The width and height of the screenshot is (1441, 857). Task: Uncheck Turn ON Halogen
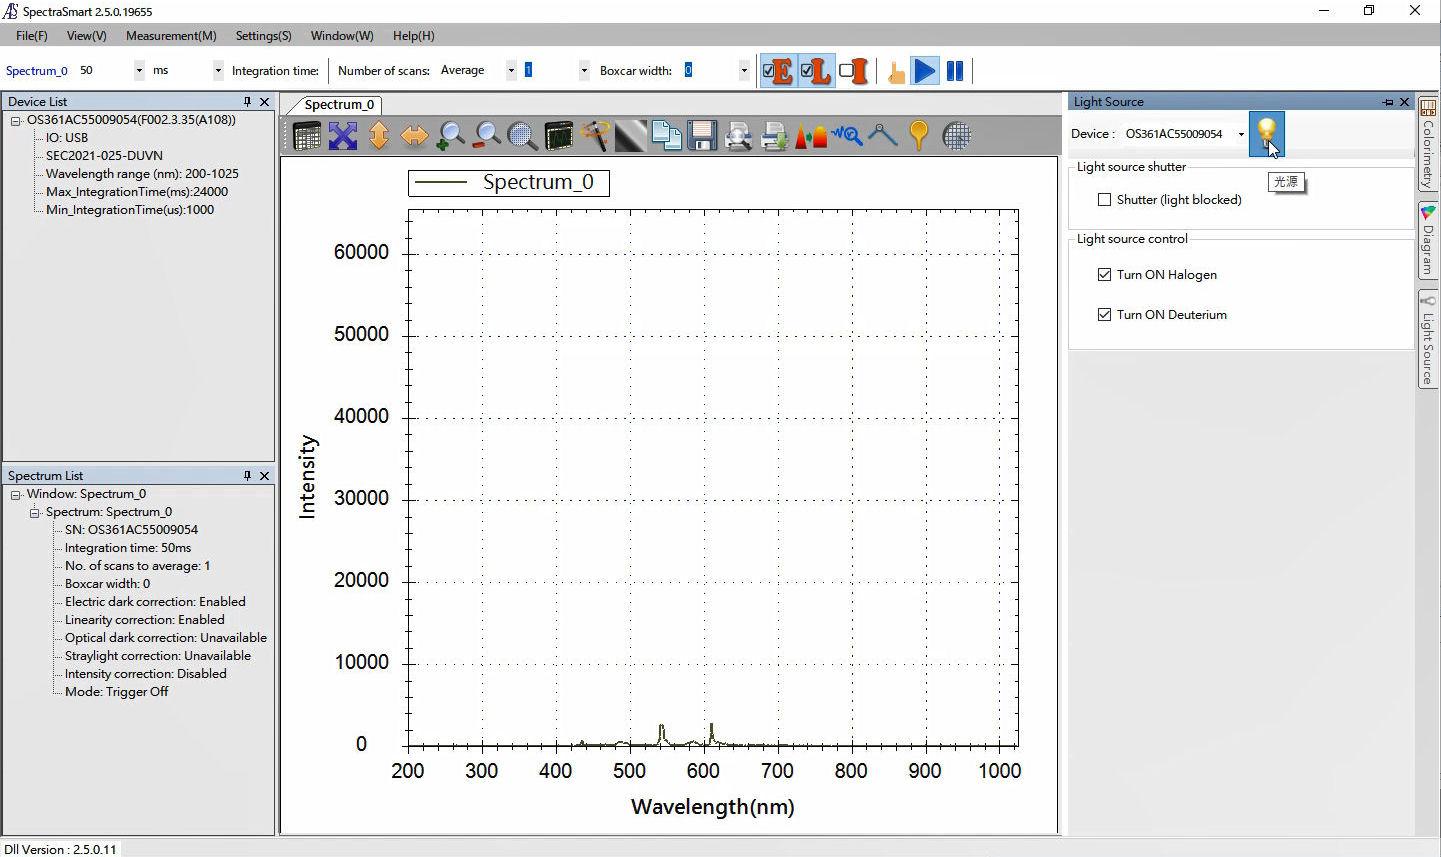coord(1104,275)
